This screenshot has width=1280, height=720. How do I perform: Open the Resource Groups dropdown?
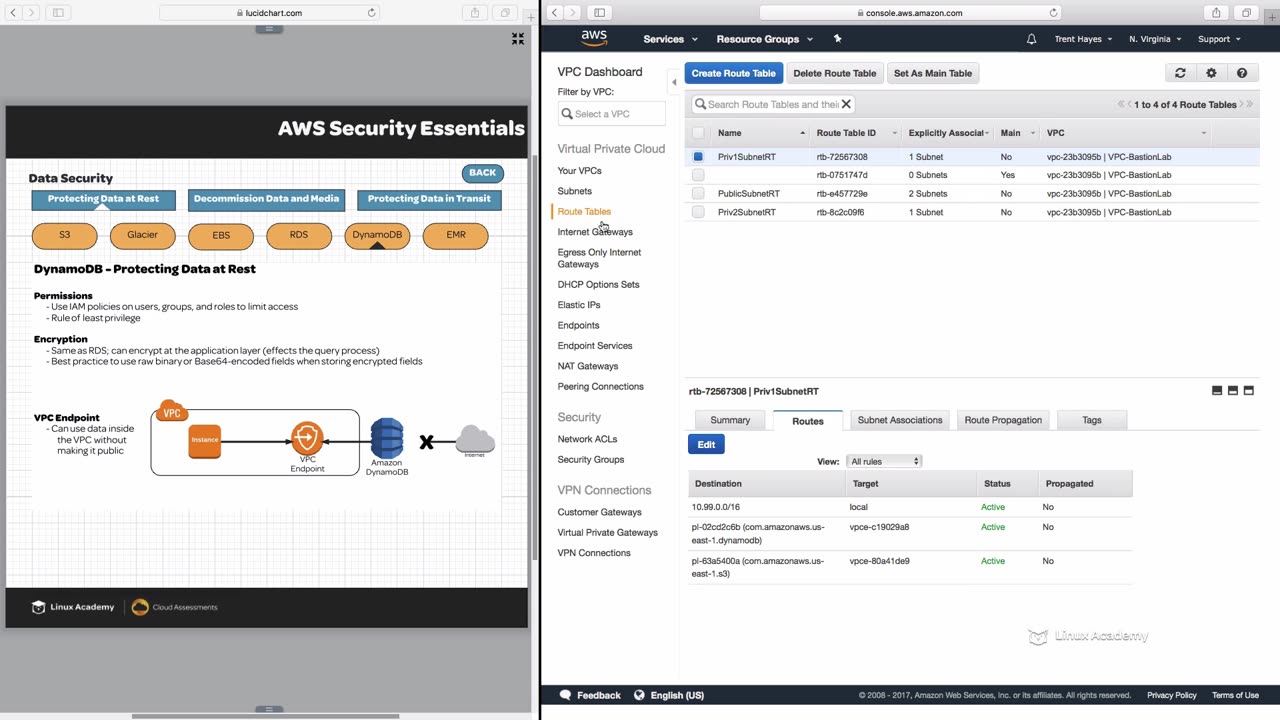[764, 39]
